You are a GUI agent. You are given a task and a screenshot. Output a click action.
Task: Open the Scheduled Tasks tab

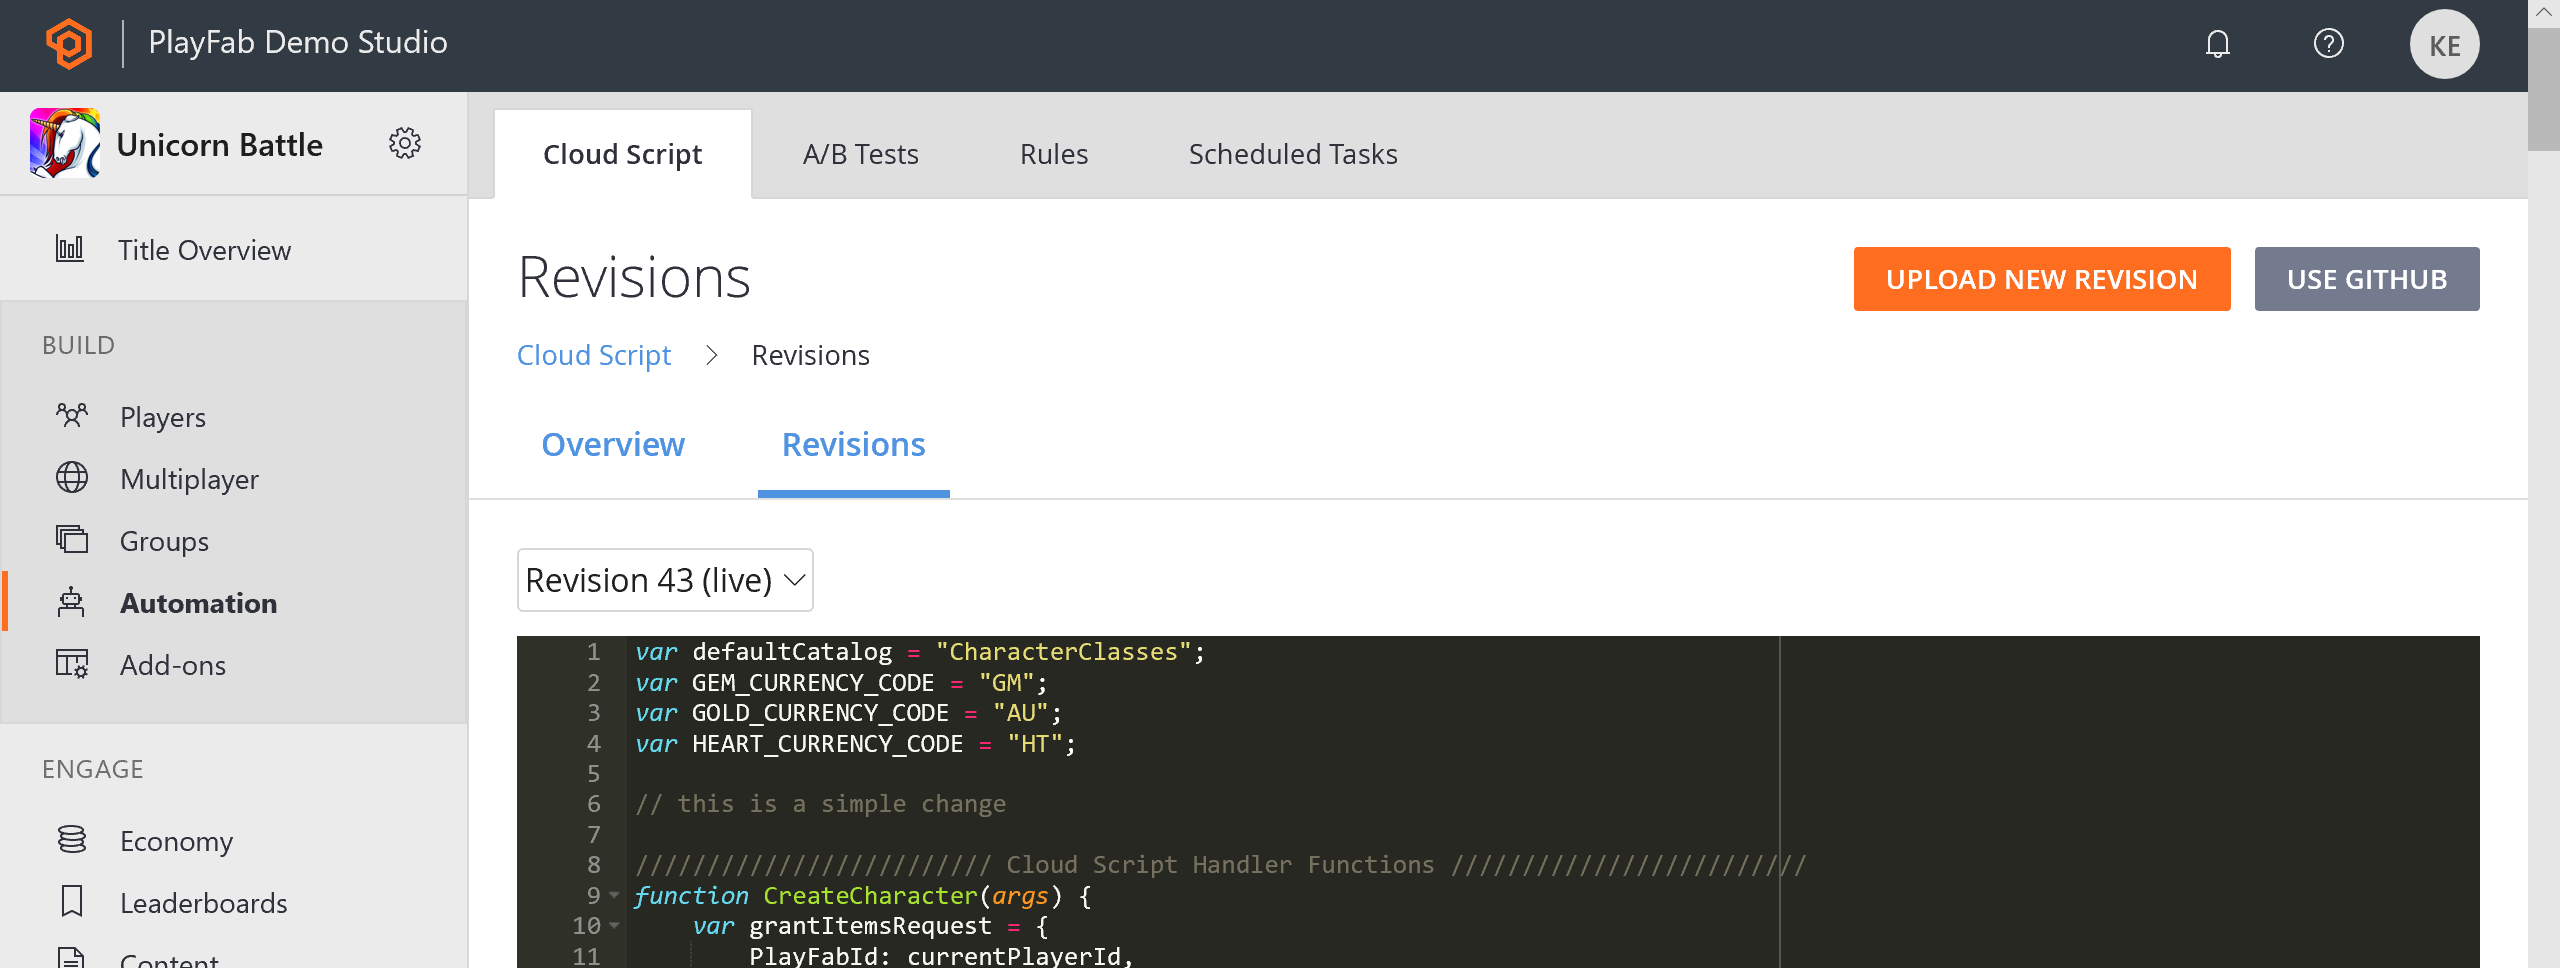coord(1292,153)
